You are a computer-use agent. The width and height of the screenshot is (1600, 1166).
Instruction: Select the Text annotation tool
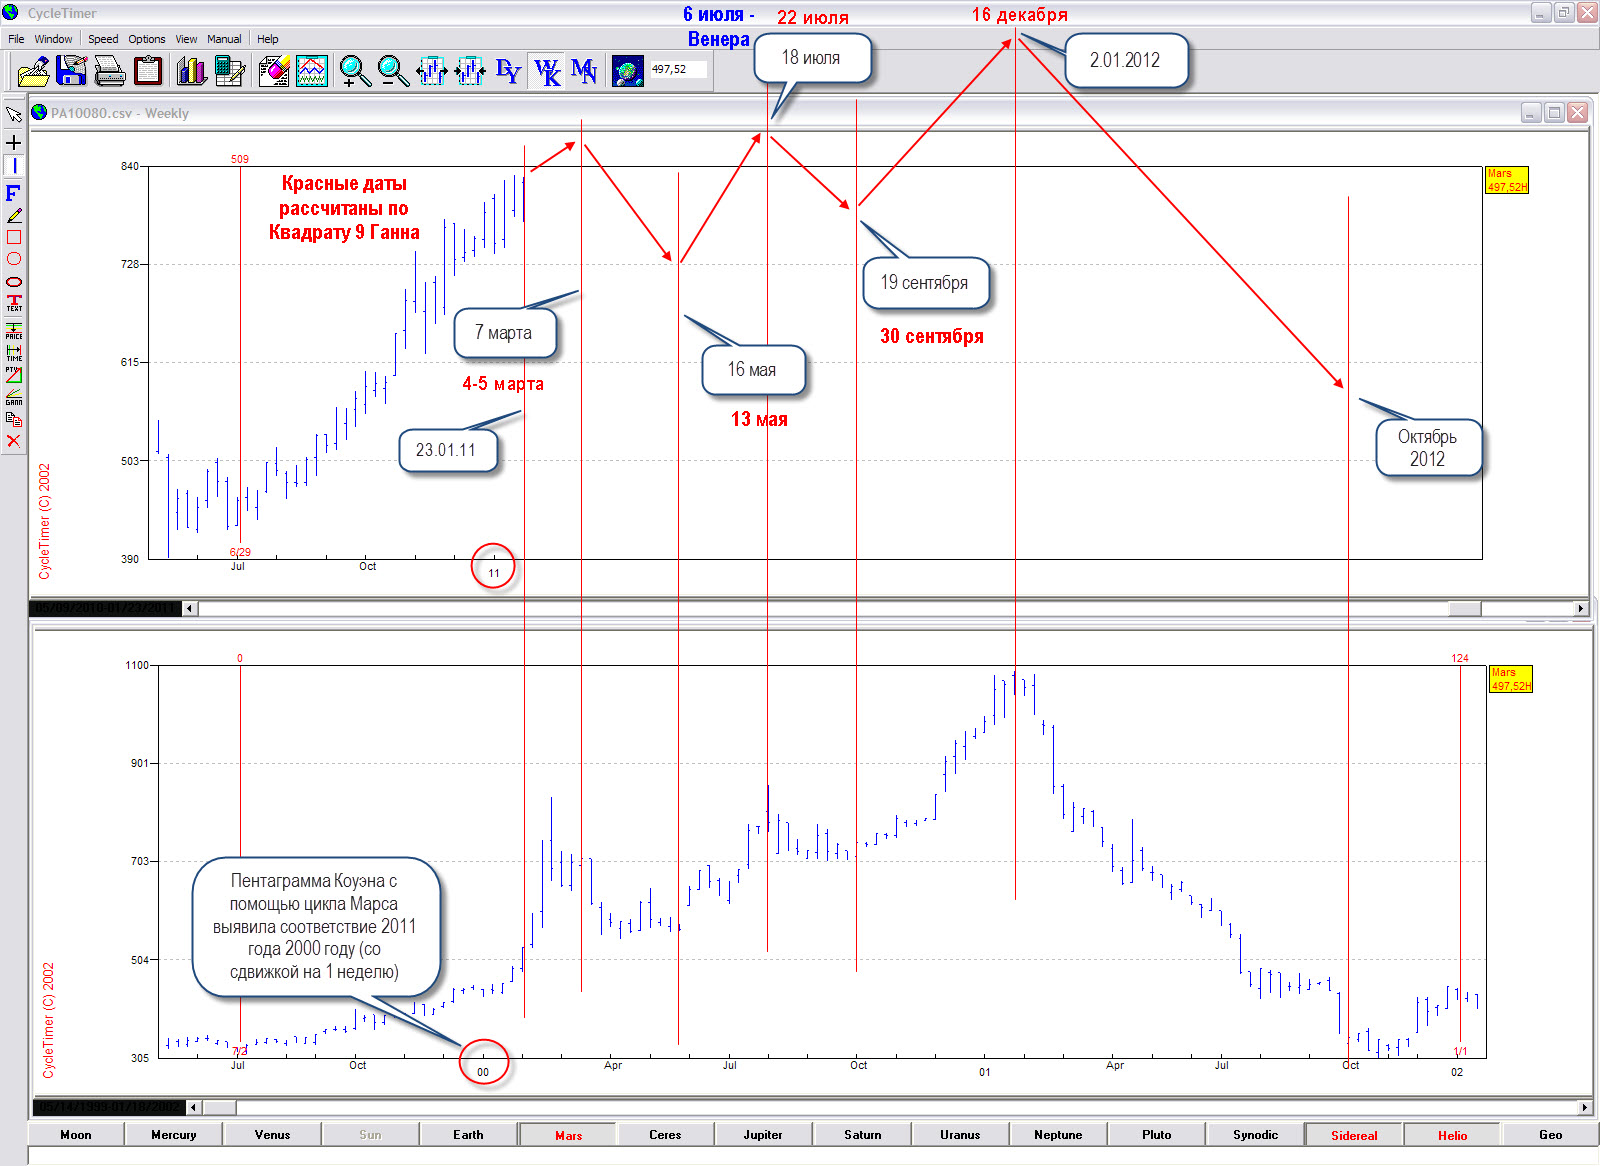coord(14,303)
